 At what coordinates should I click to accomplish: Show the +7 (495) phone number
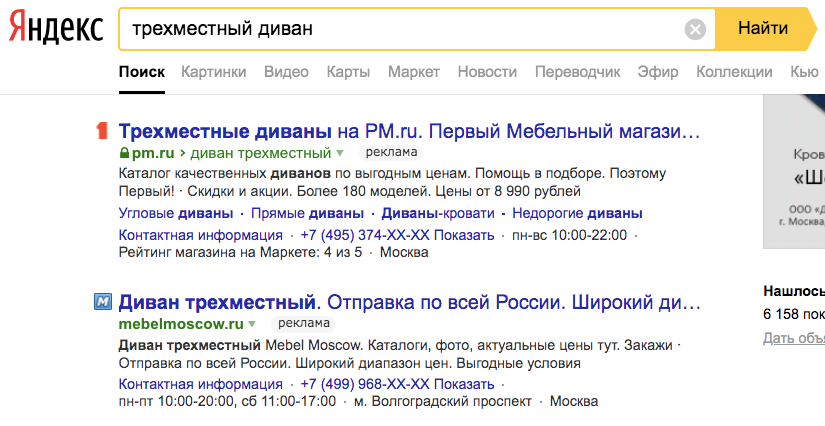point(397,235)
